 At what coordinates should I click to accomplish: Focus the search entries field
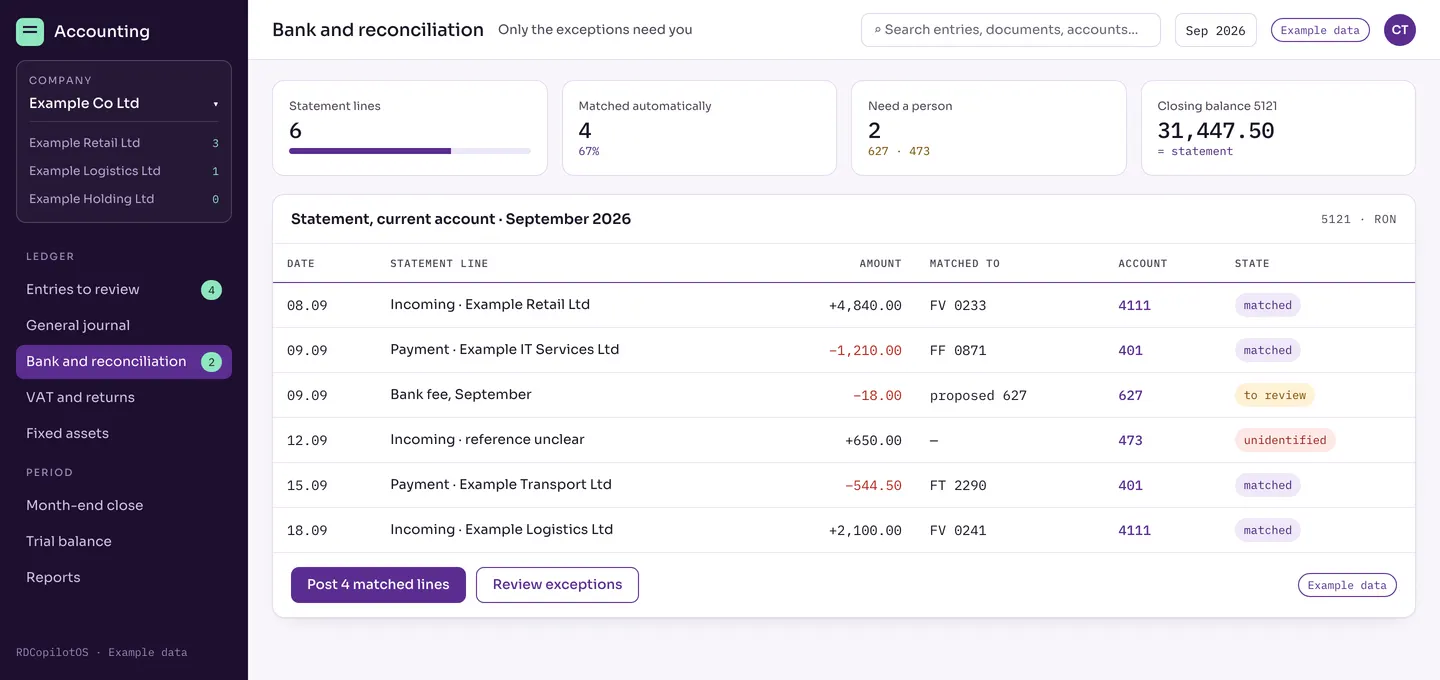[1010, 30]
